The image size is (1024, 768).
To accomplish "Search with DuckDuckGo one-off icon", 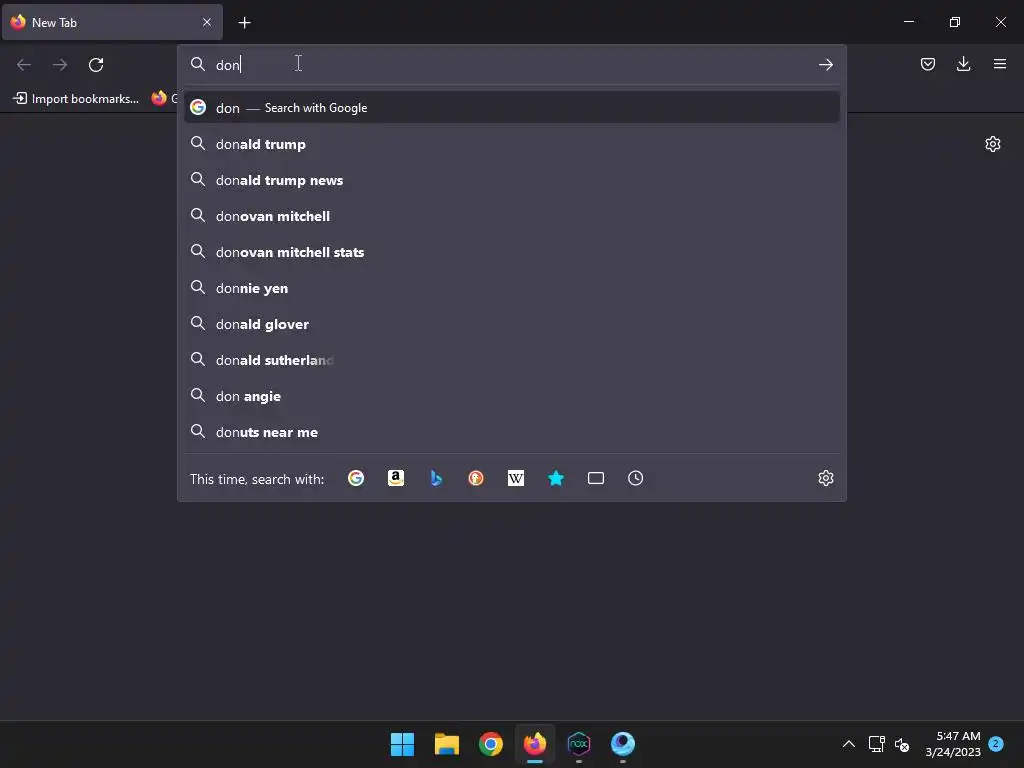I will coord(476,478).
